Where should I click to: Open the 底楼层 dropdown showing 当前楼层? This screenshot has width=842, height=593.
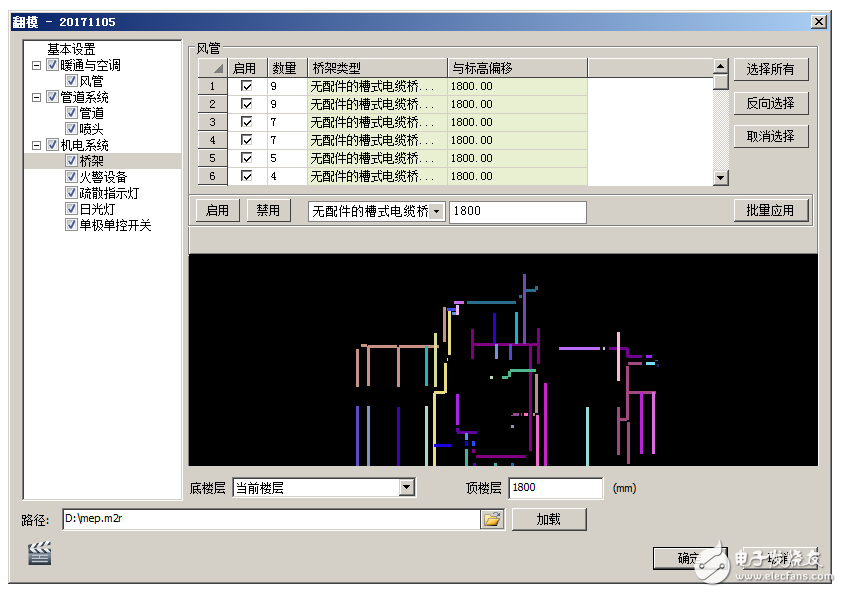pos(407,487)
